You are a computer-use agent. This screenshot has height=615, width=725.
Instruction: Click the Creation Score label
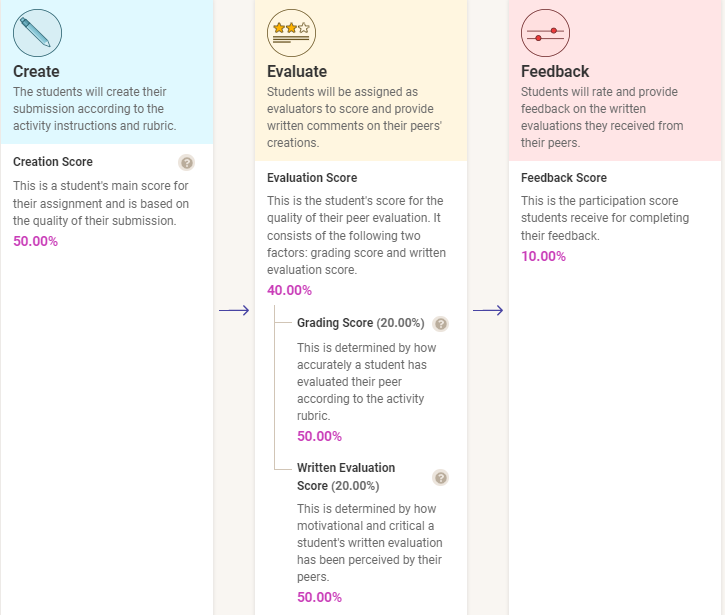(53, 162)
